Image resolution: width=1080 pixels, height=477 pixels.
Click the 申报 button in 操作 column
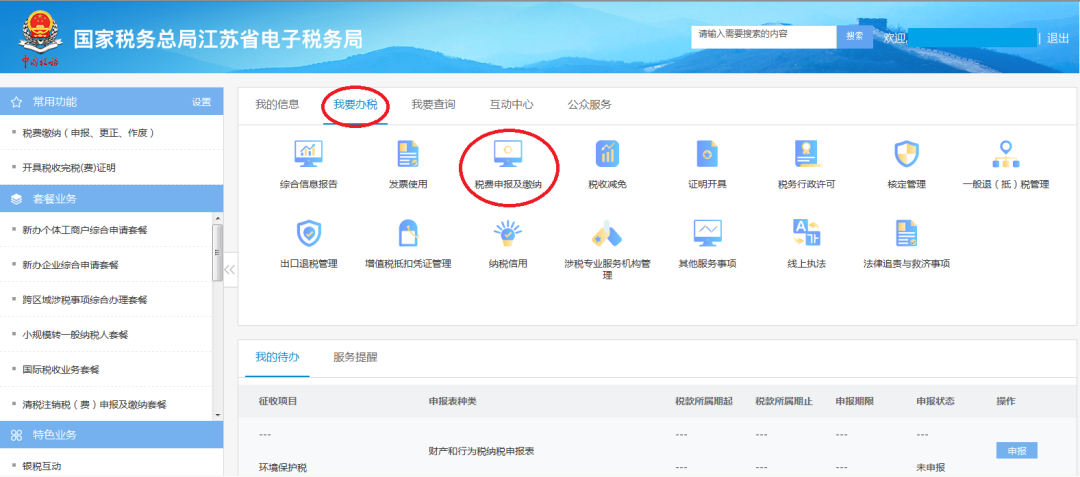point(1016,451)
